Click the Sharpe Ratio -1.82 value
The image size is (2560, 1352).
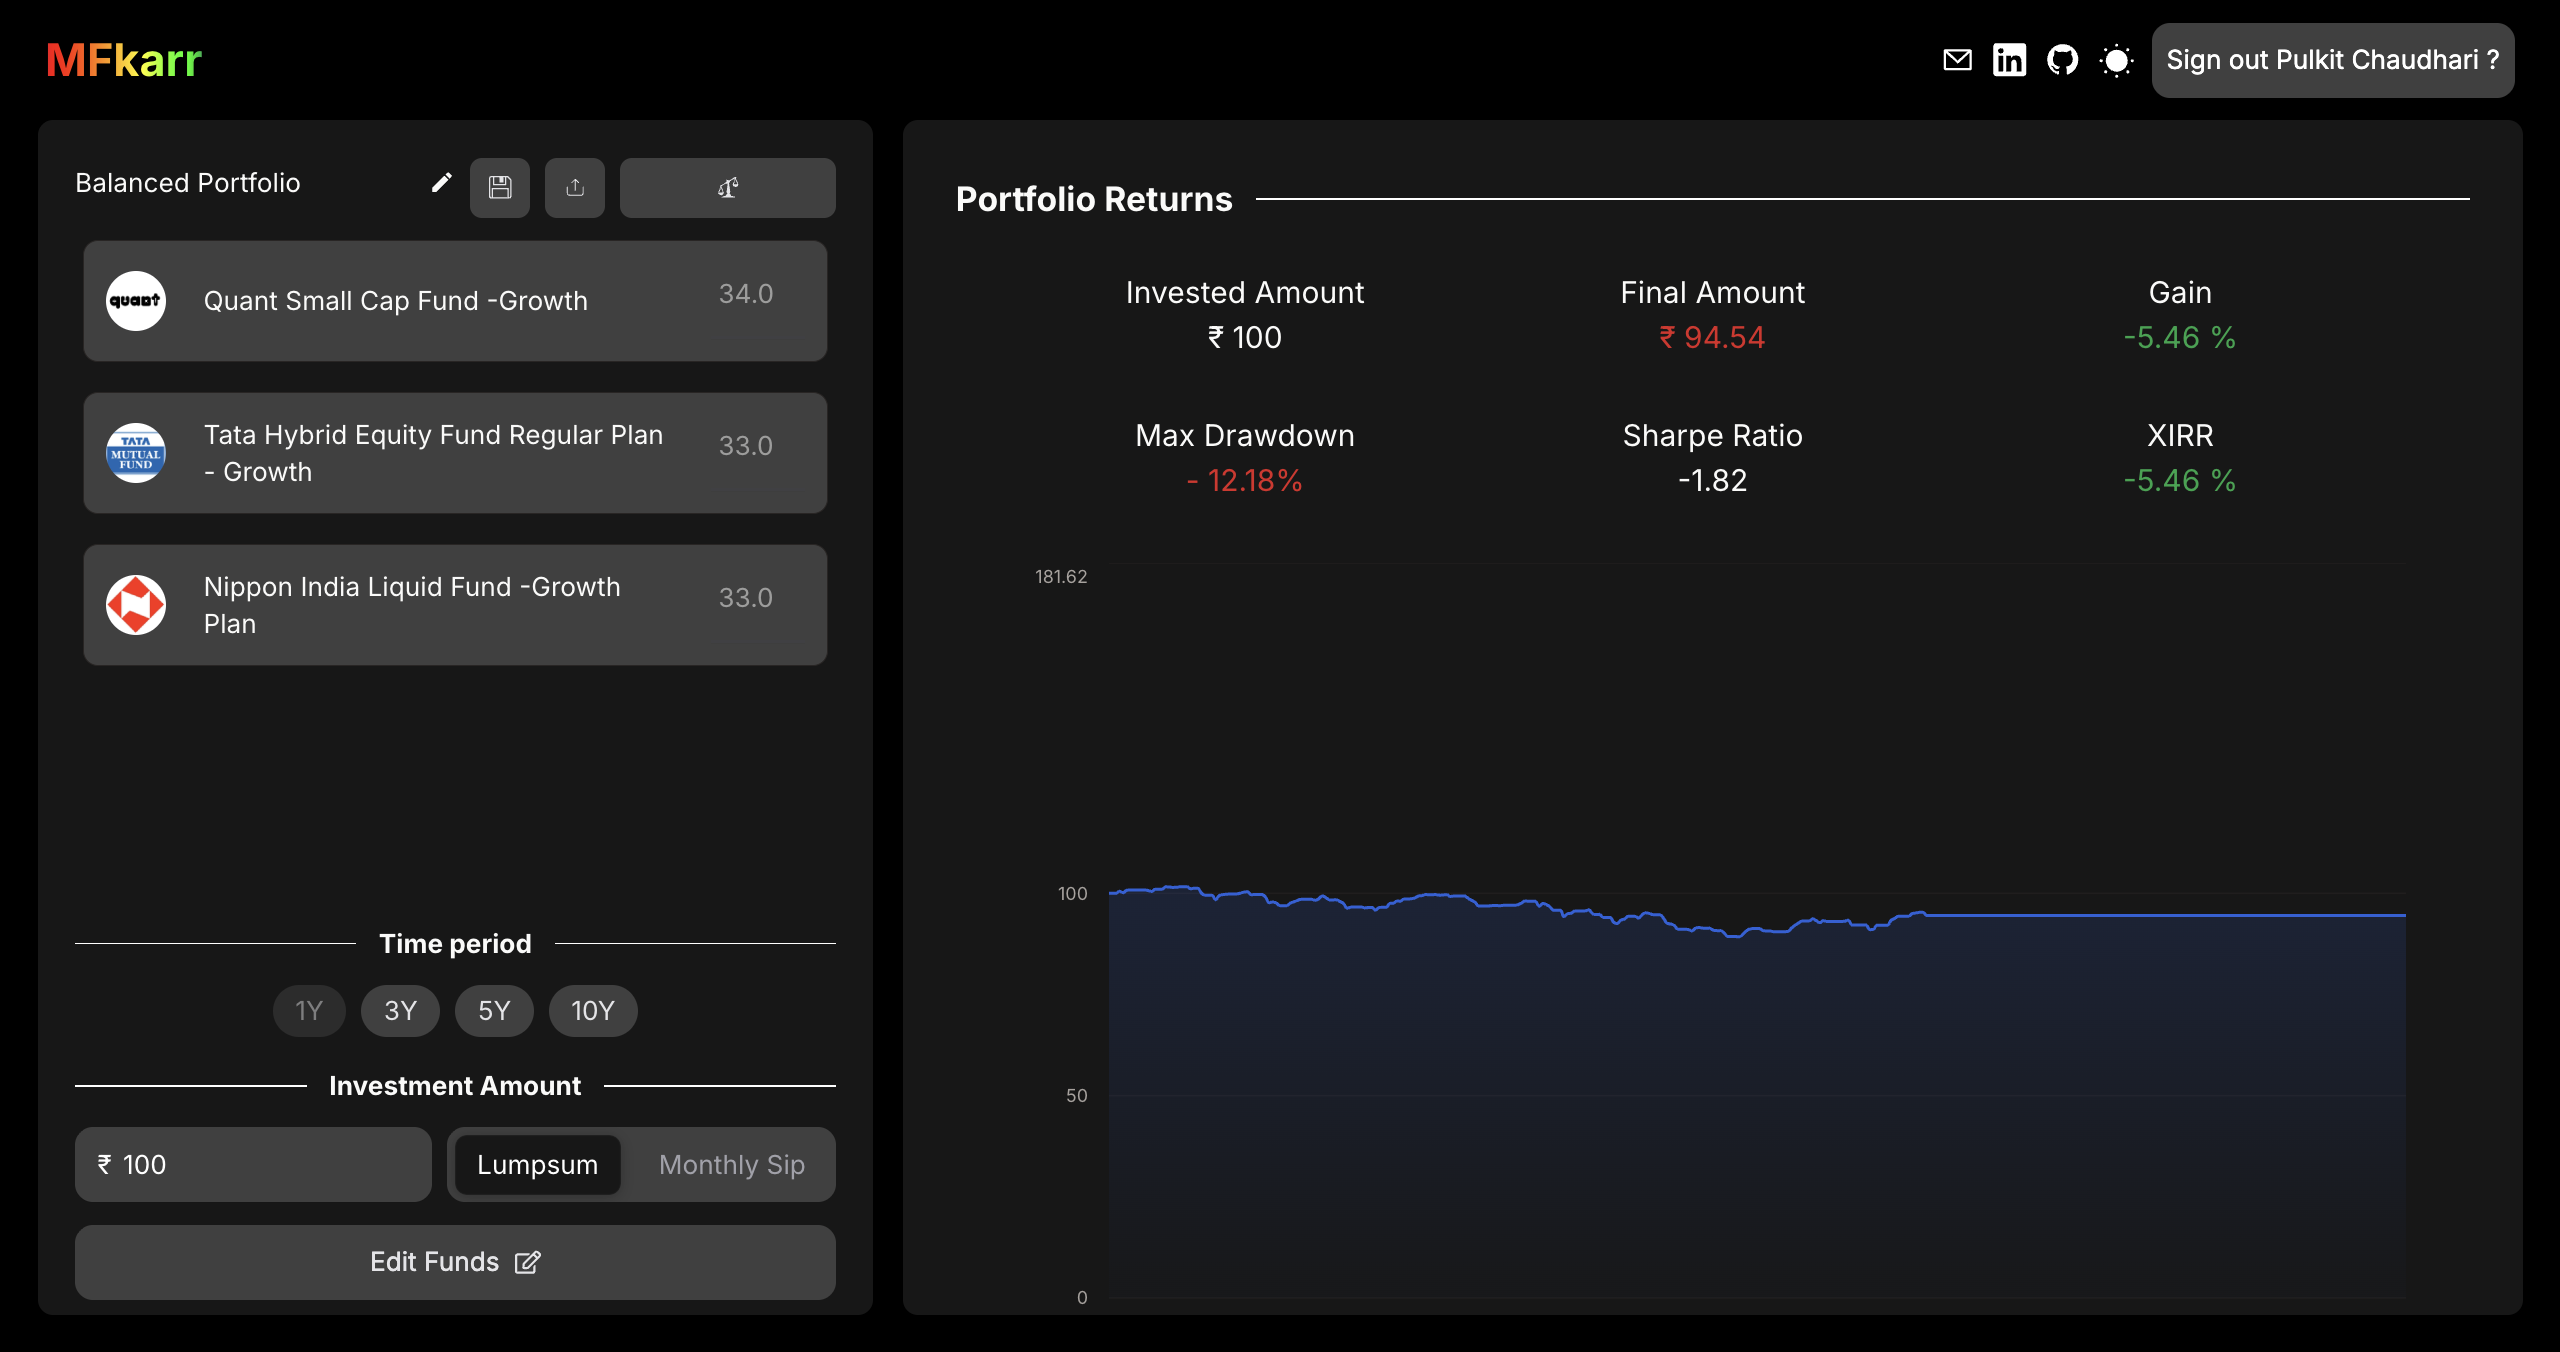pyautogui.click(x=1712, y=481)
